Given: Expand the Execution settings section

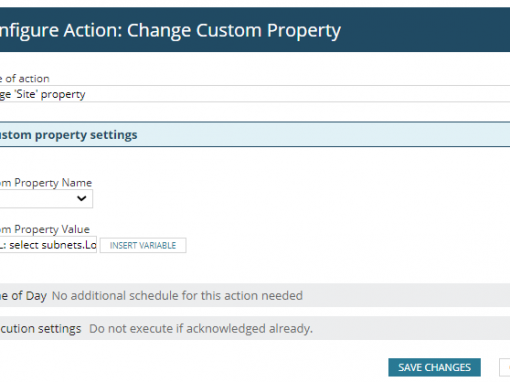Looking at the screenshot, I should [255, 328].
